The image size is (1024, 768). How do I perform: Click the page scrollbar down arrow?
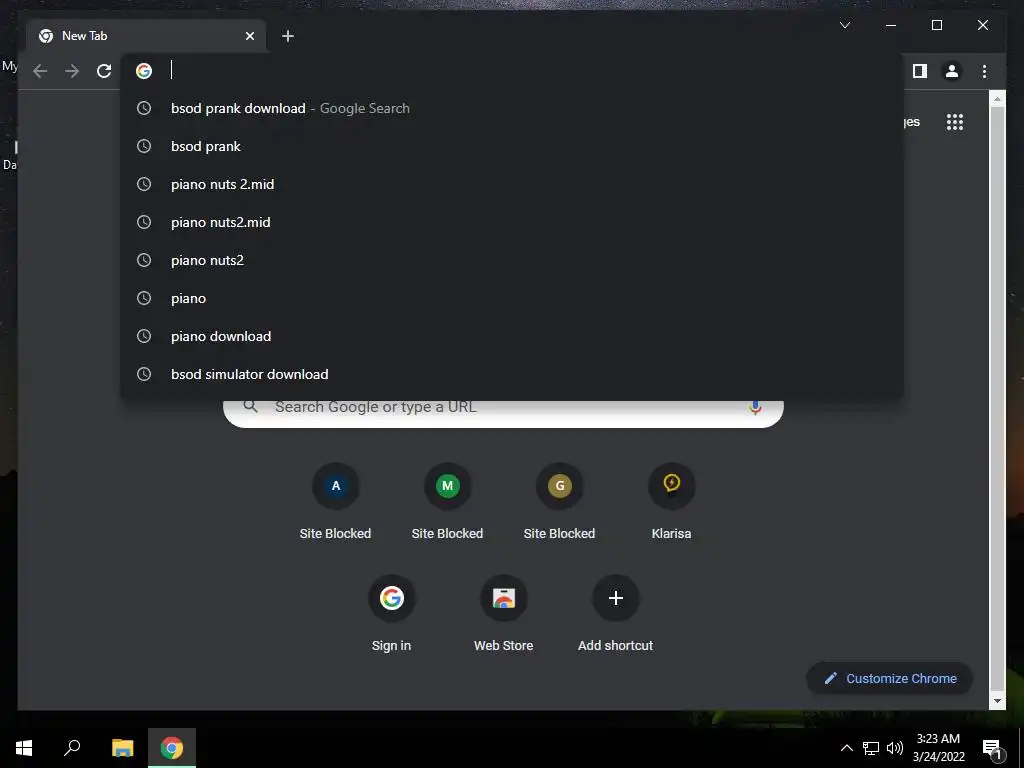997,701
